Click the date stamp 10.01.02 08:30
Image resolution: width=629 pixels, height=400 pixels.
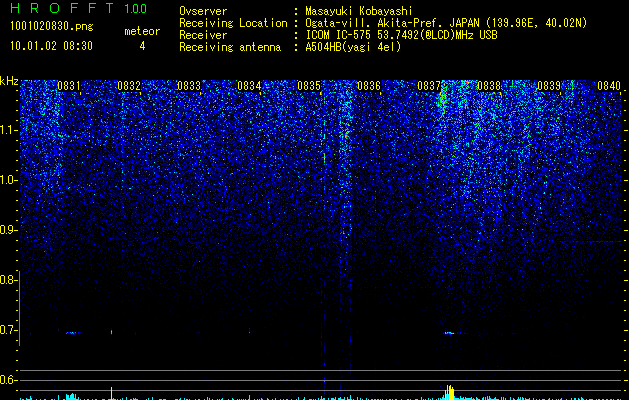pyautogui.click(x=51, y=46)
